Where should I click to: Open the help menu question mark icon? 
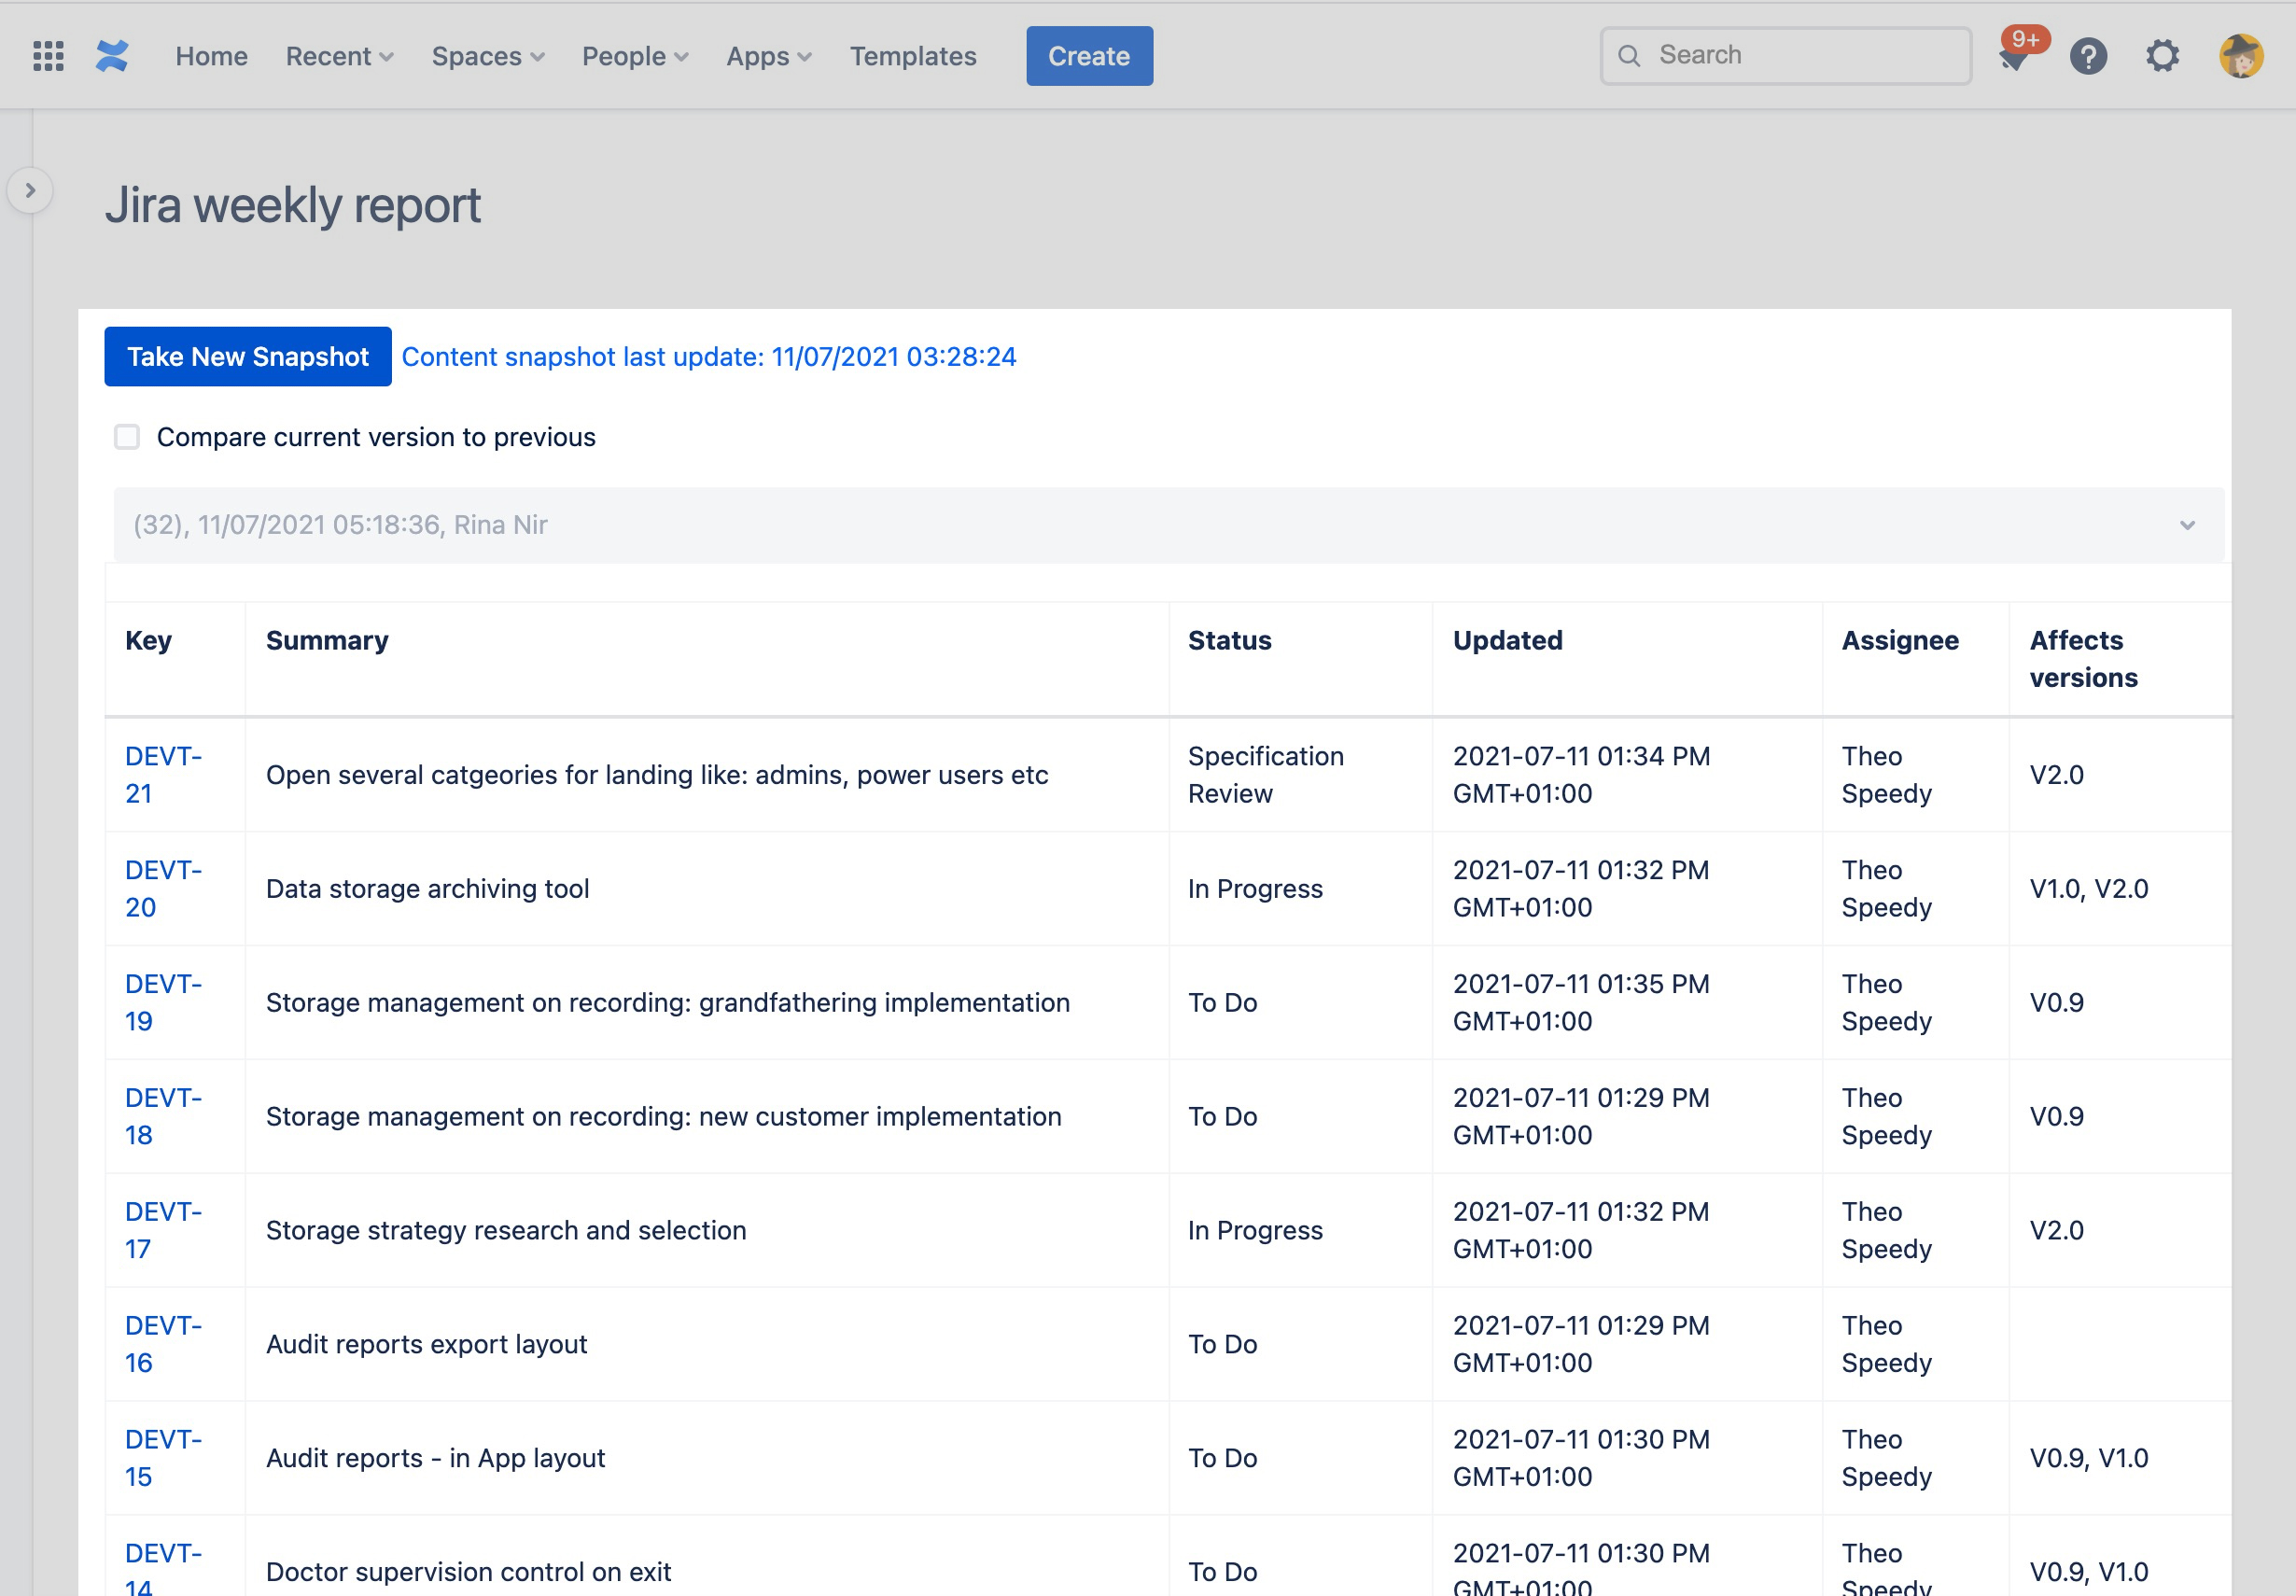click(x=2089, y=56)
